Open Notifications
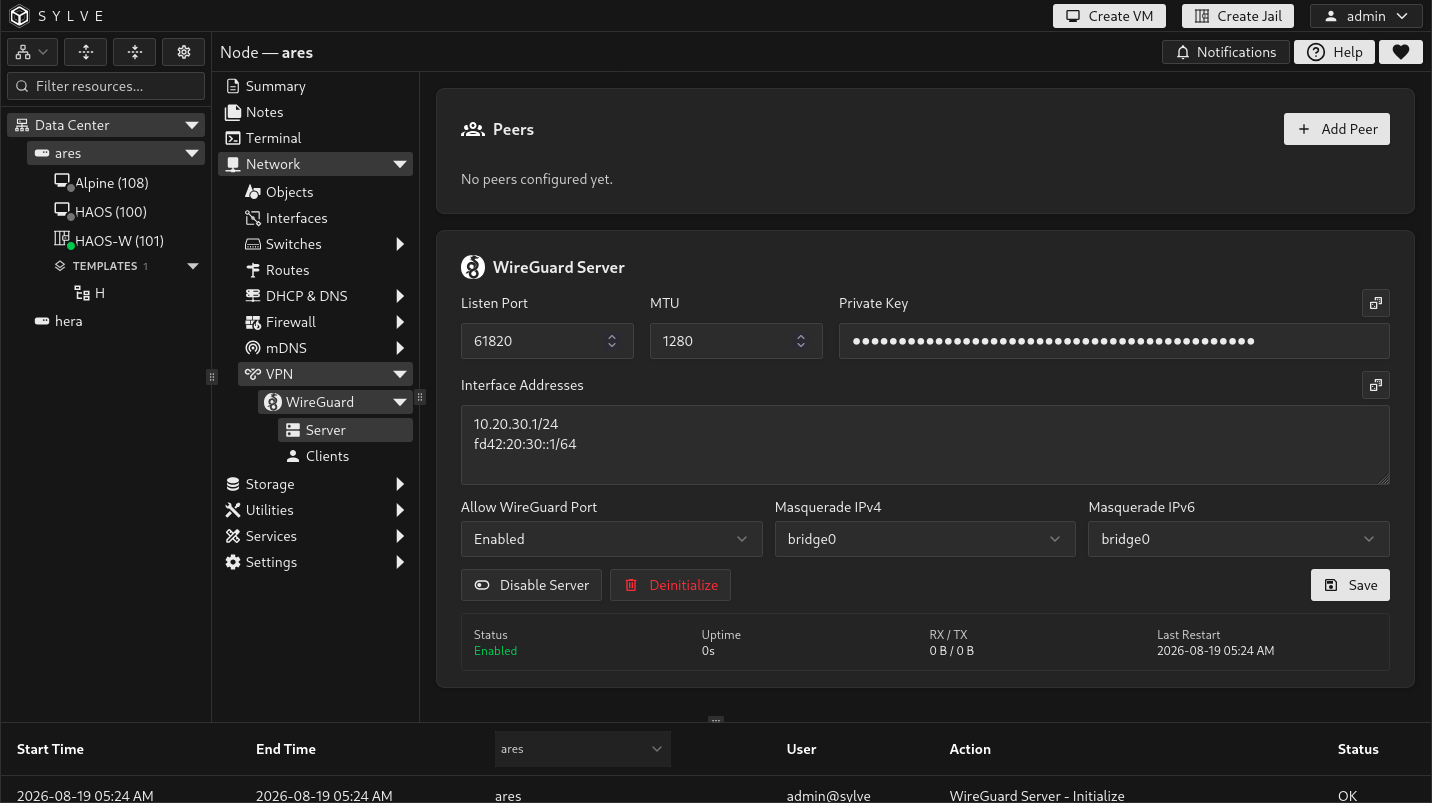 1225,52
